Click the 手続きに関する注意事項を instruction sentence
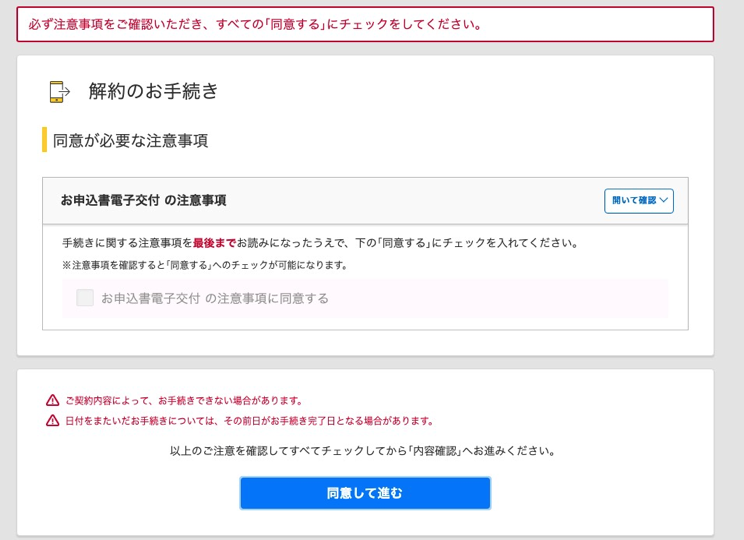Viewport: 744px width, 540px height. pyautogui.click(x=320, y=243)
